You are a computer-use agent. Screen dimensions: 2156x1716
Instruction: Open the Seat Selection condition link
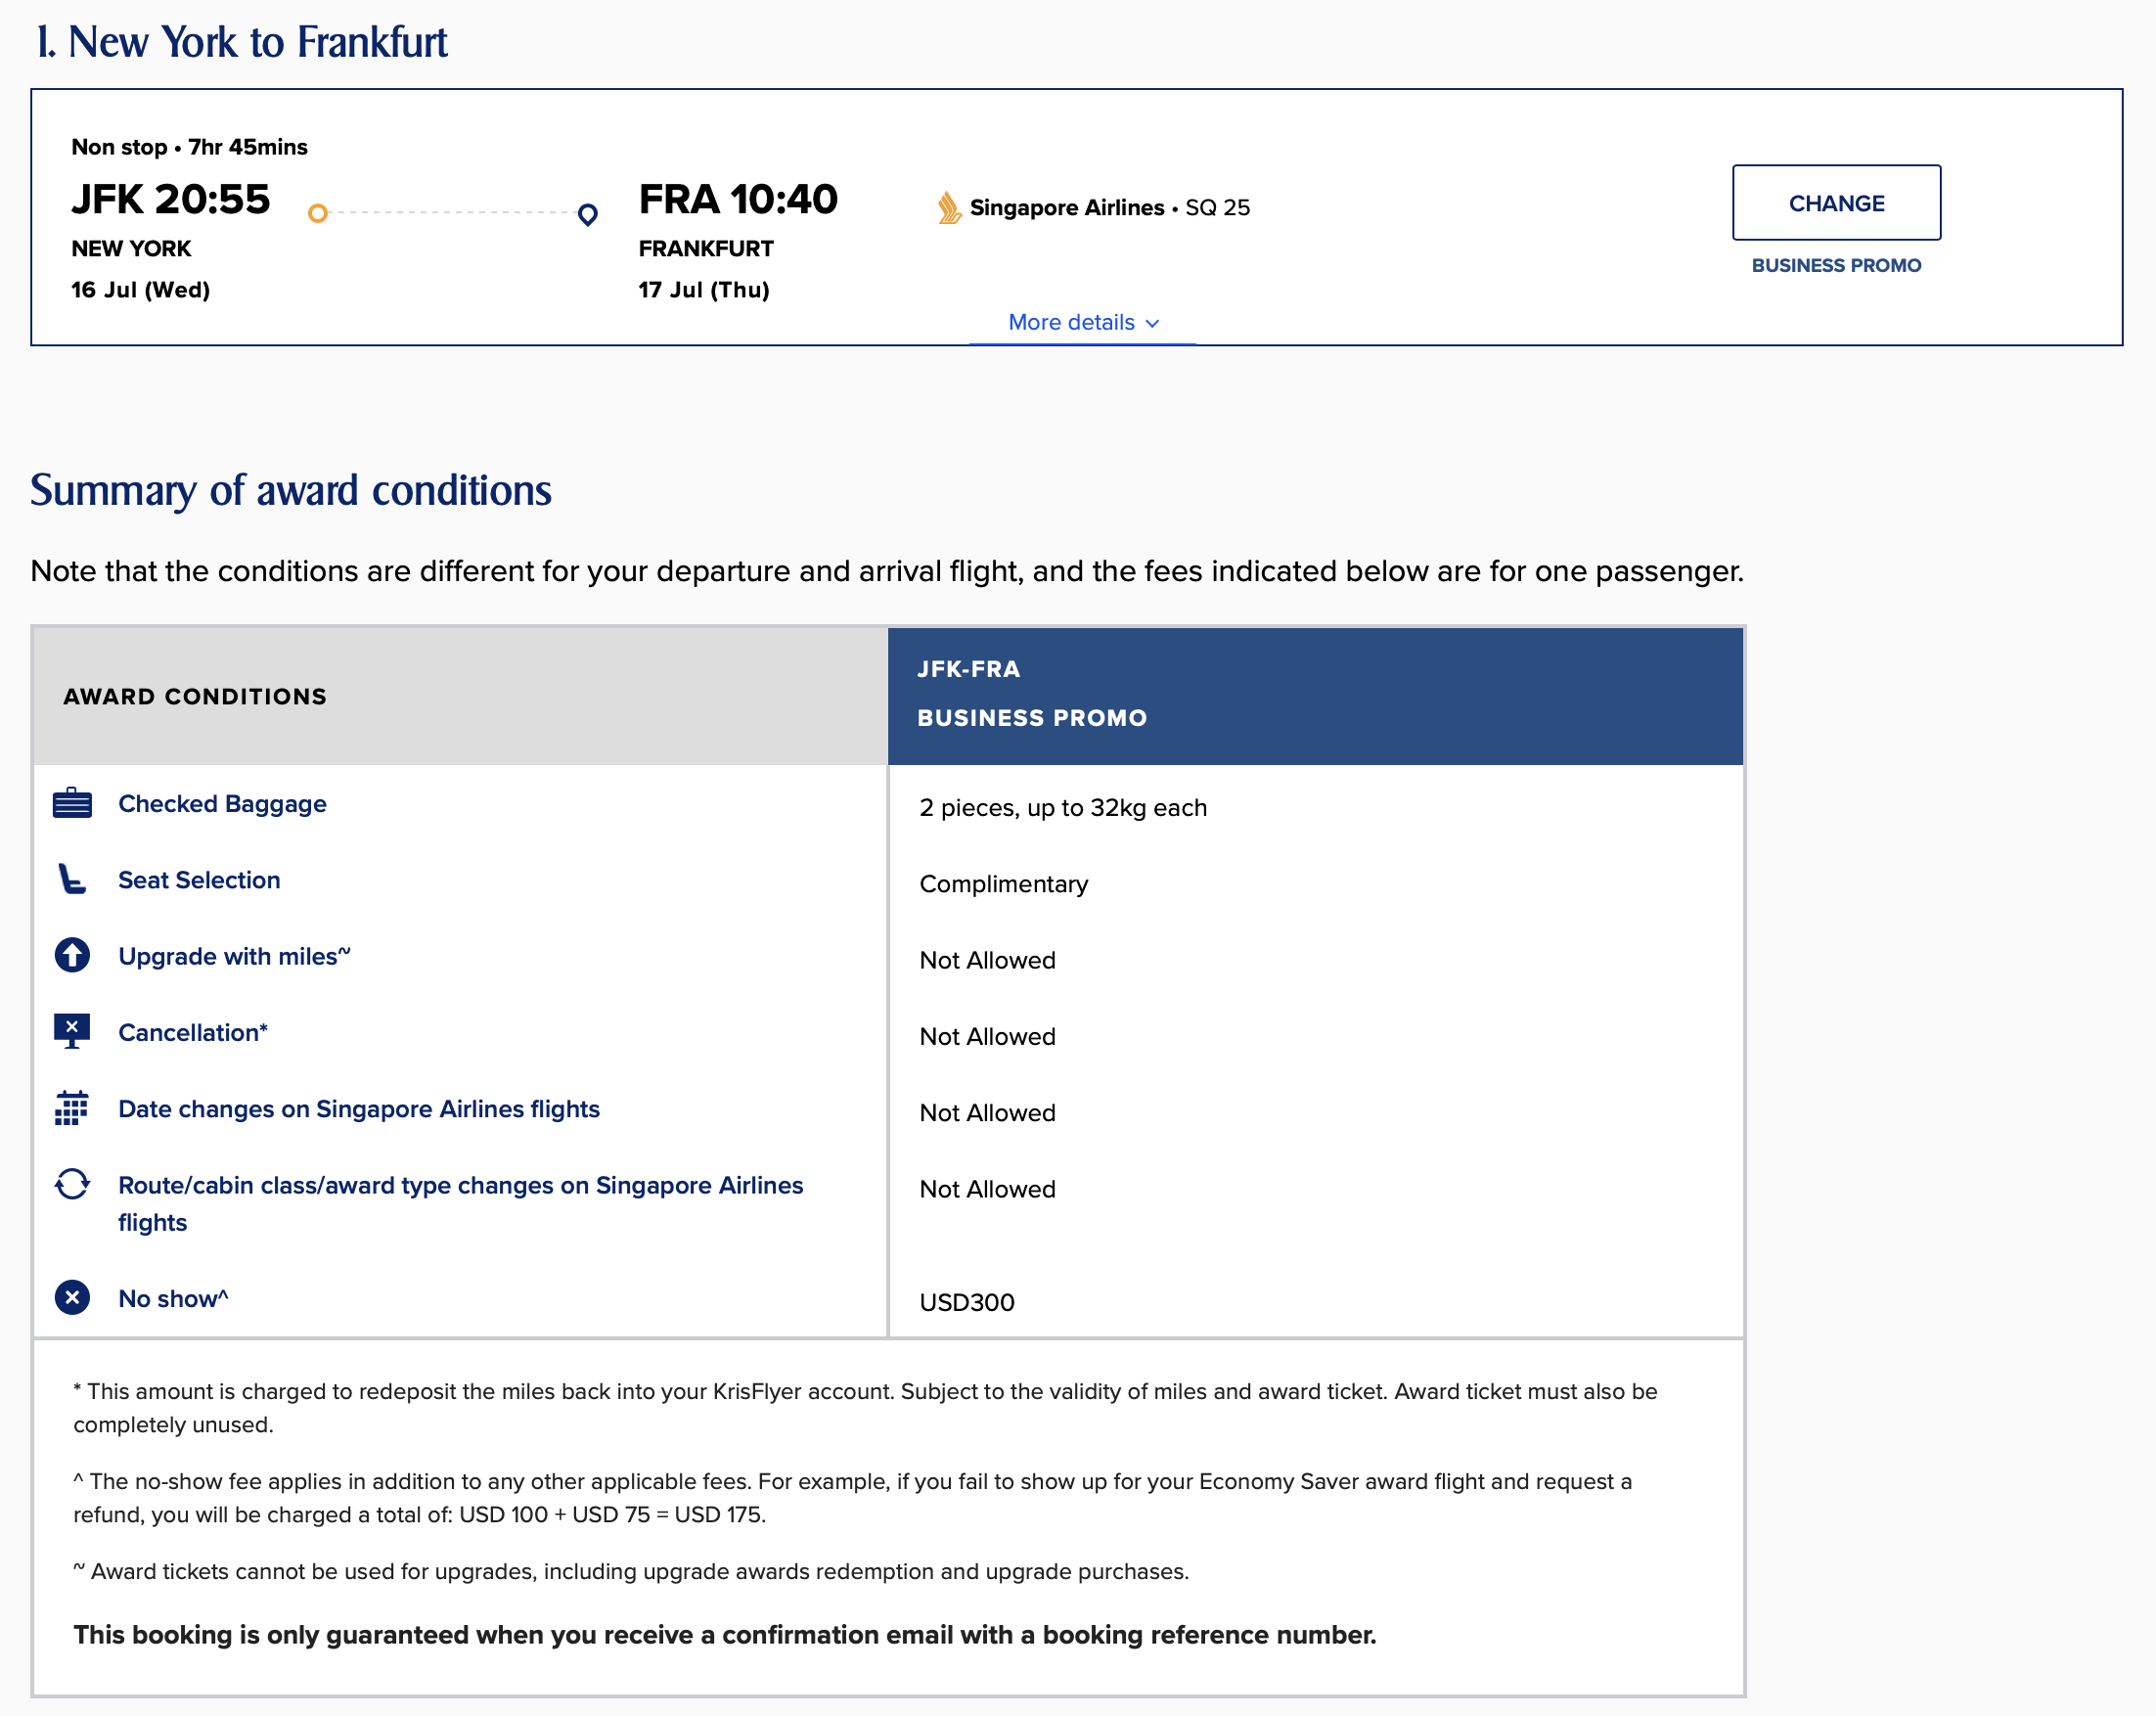199,880
